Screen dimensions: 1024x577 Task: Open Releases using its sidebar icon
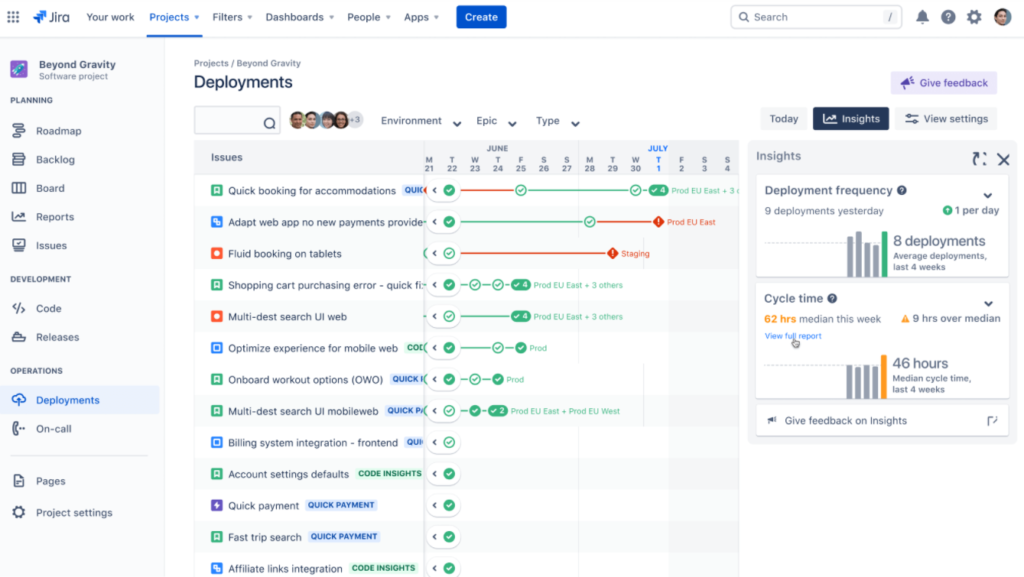point(20,337)
